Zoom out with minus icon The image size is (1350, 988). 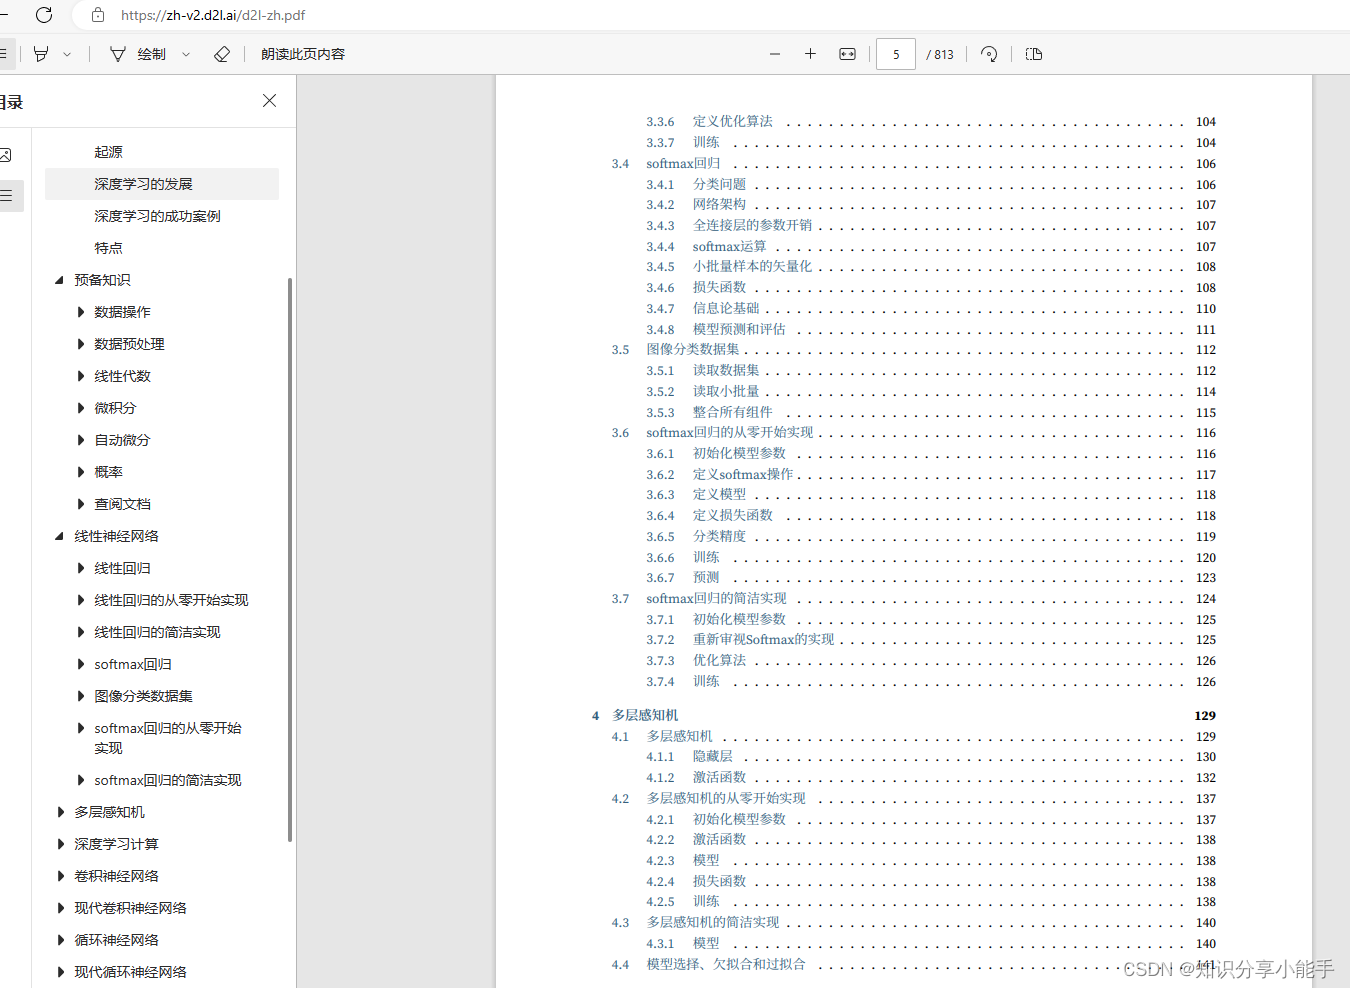[775, 54]
